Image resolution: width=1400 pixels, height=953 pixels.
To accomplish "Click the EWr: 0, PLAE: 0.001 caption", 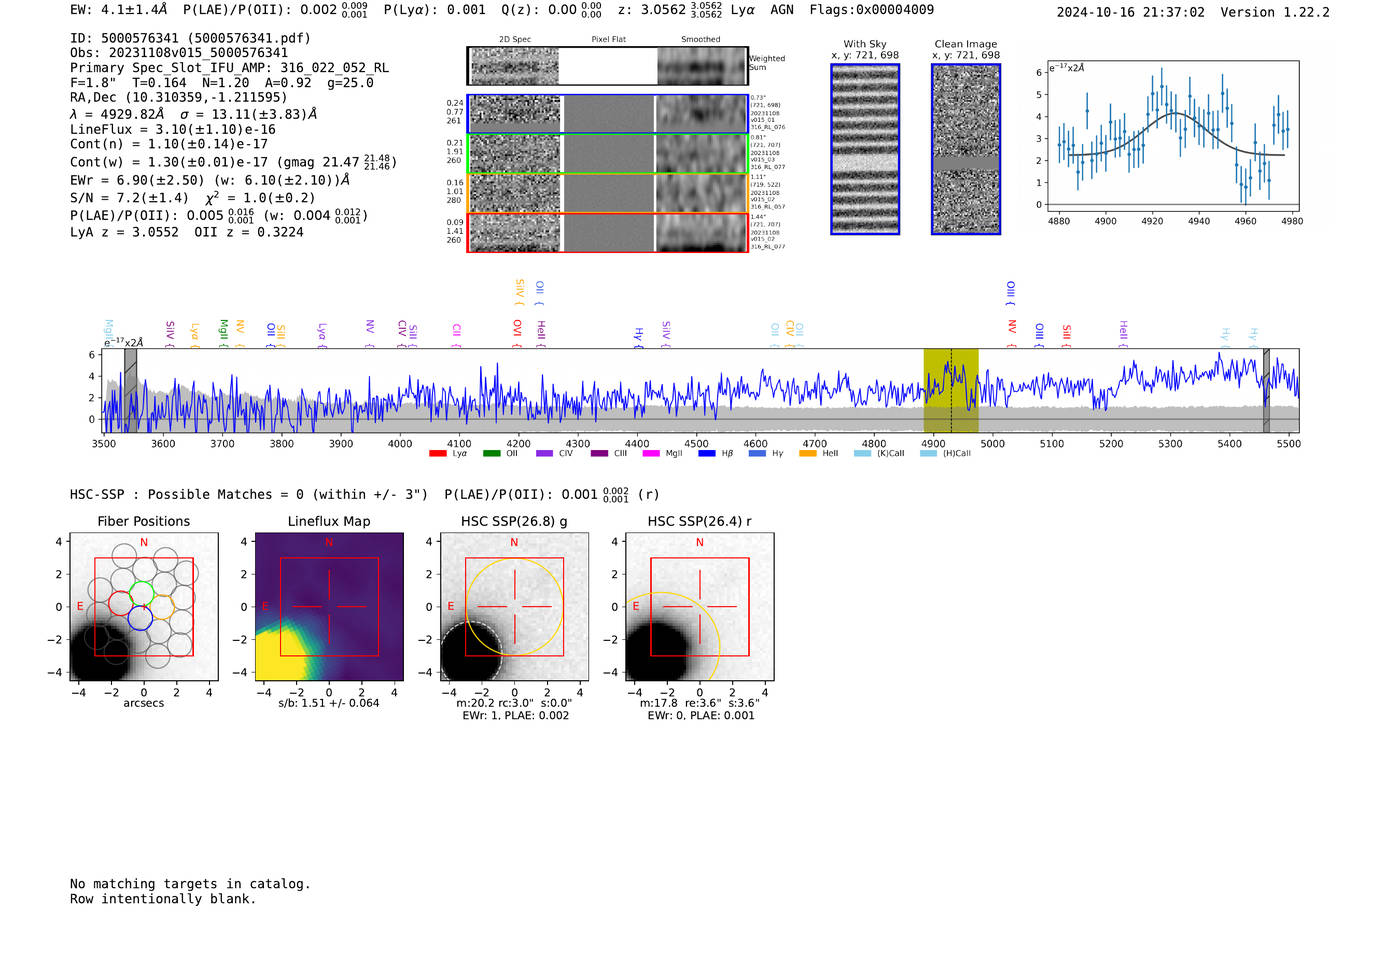I will [701, 716].
